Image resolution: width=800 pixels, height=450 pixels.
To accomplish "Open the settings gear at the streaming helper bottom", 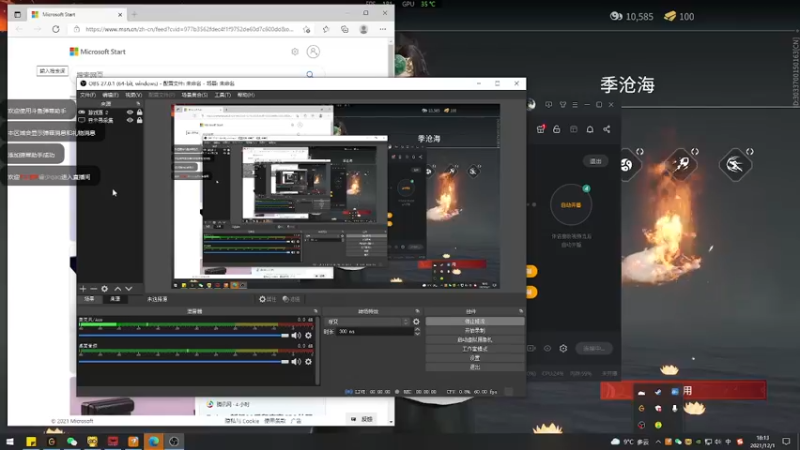I will tap(563, 348).
